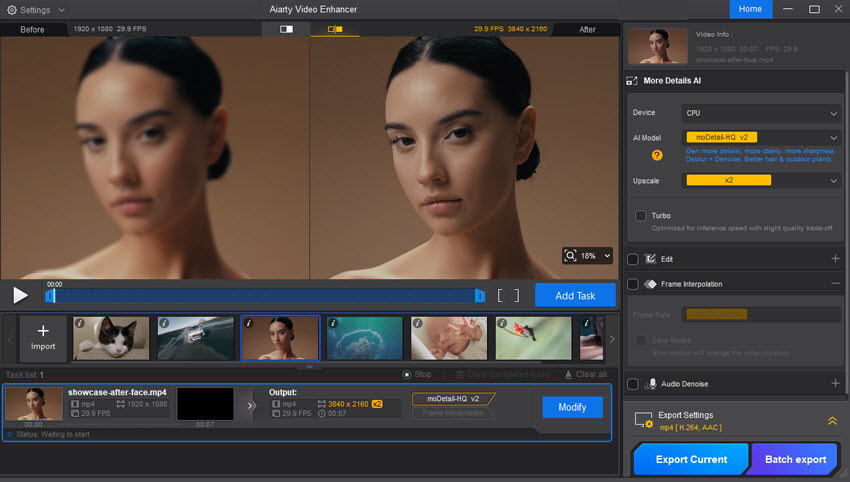The image size is (850, 482).
Task: Click Batch export button
Action: (795, 459)
